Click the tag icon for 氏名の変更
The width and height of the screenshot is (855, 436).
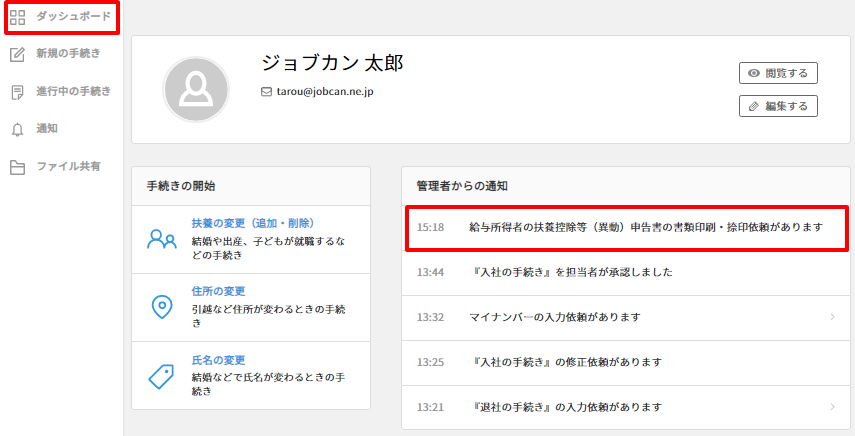click(x=161, y=375)
